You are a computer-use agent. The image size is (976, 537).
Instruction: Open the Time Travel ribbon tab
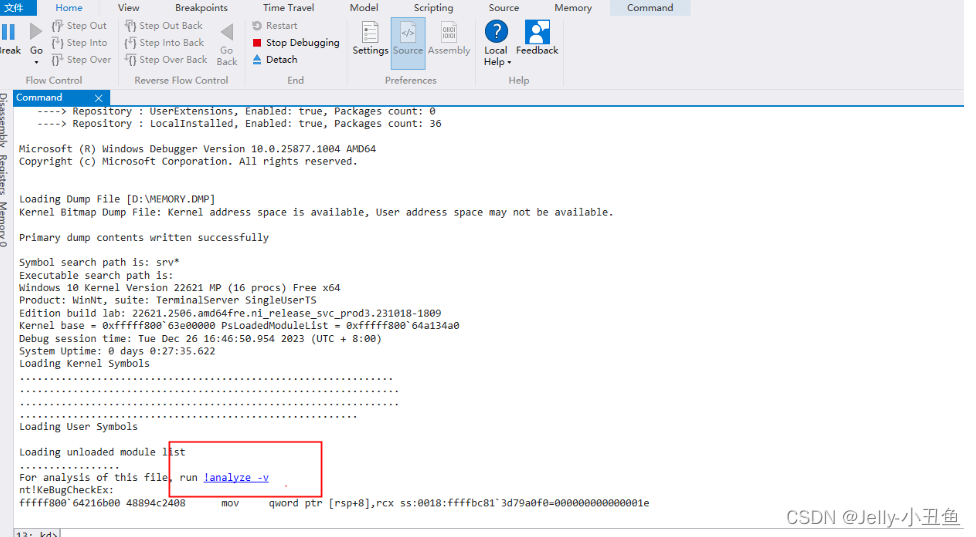(x=288, y=7)
